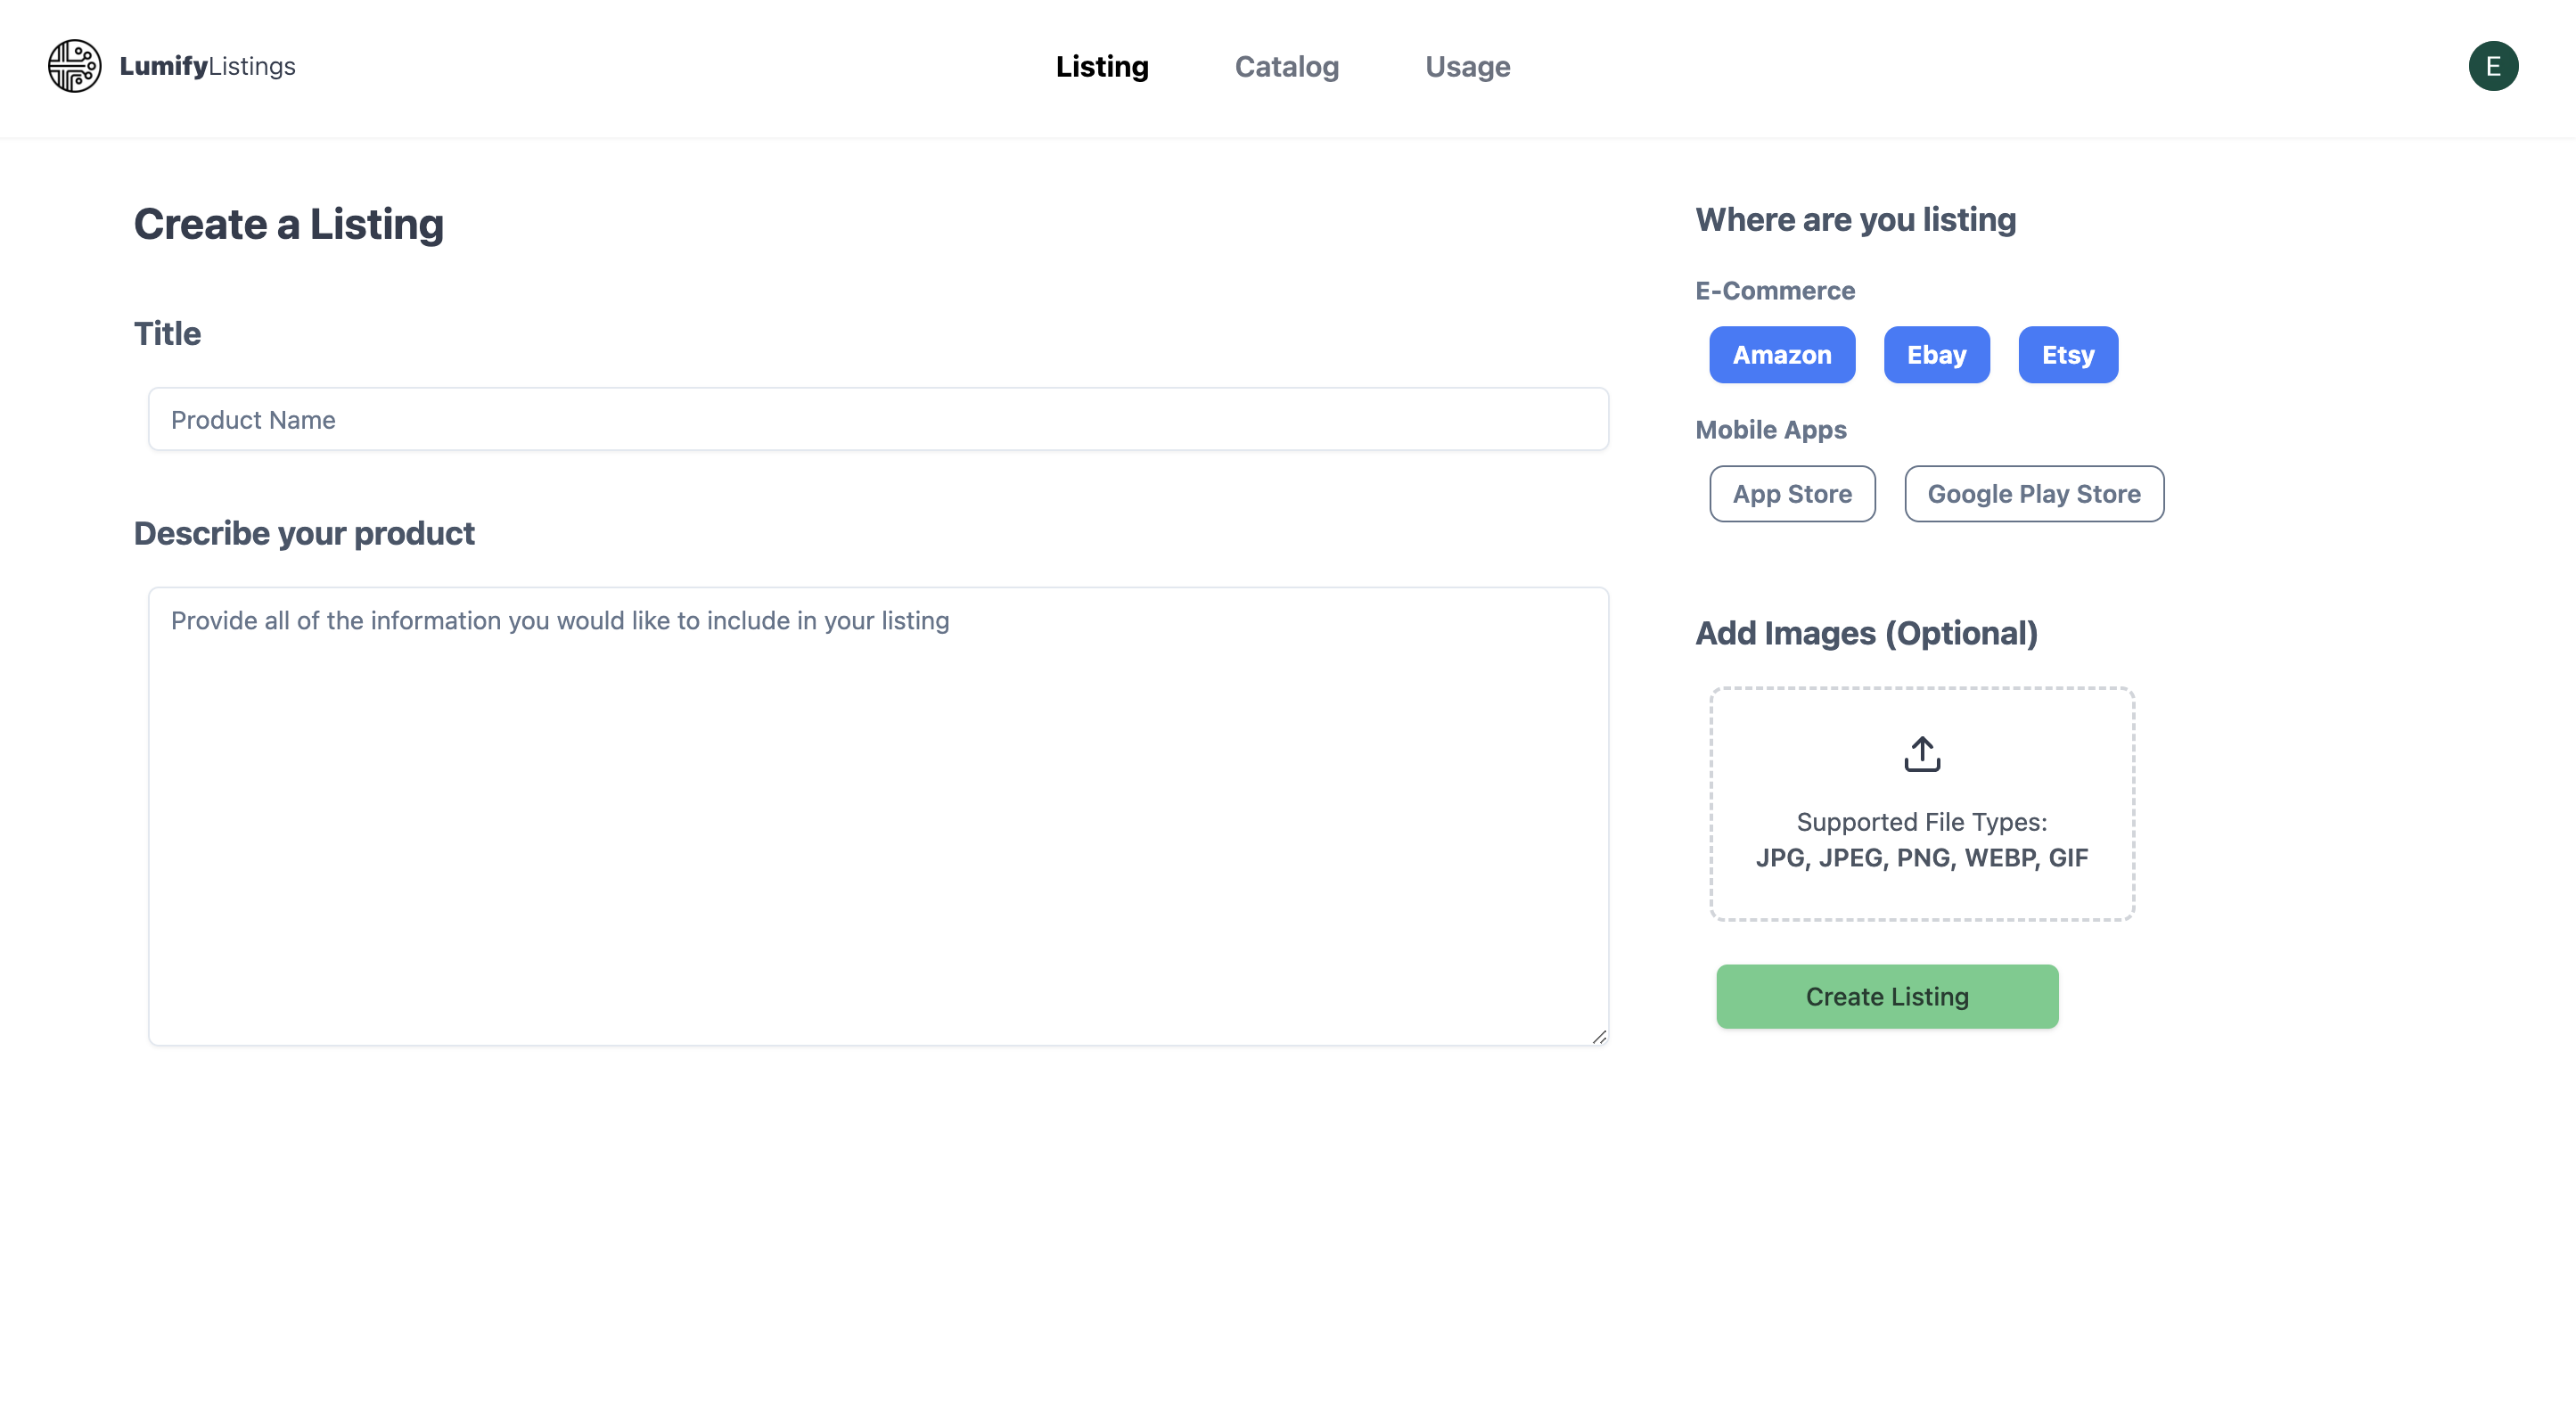The width and height of the screenshot is (2576, 1412).
Task: Toggle the Etsy marketplace option
Action: (x=2067, y=355)
